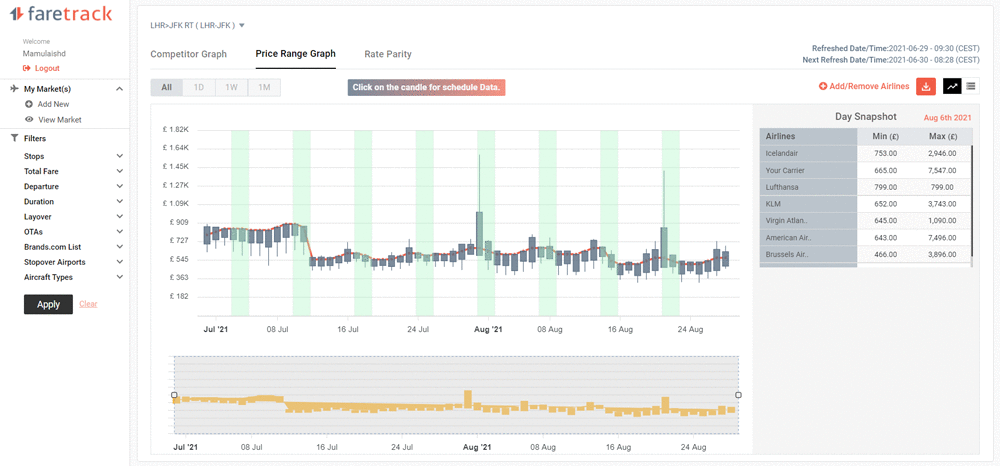Click the Max (£) column header
Viewport: 1000px width, 466px height.
click(x=944, y=136)
